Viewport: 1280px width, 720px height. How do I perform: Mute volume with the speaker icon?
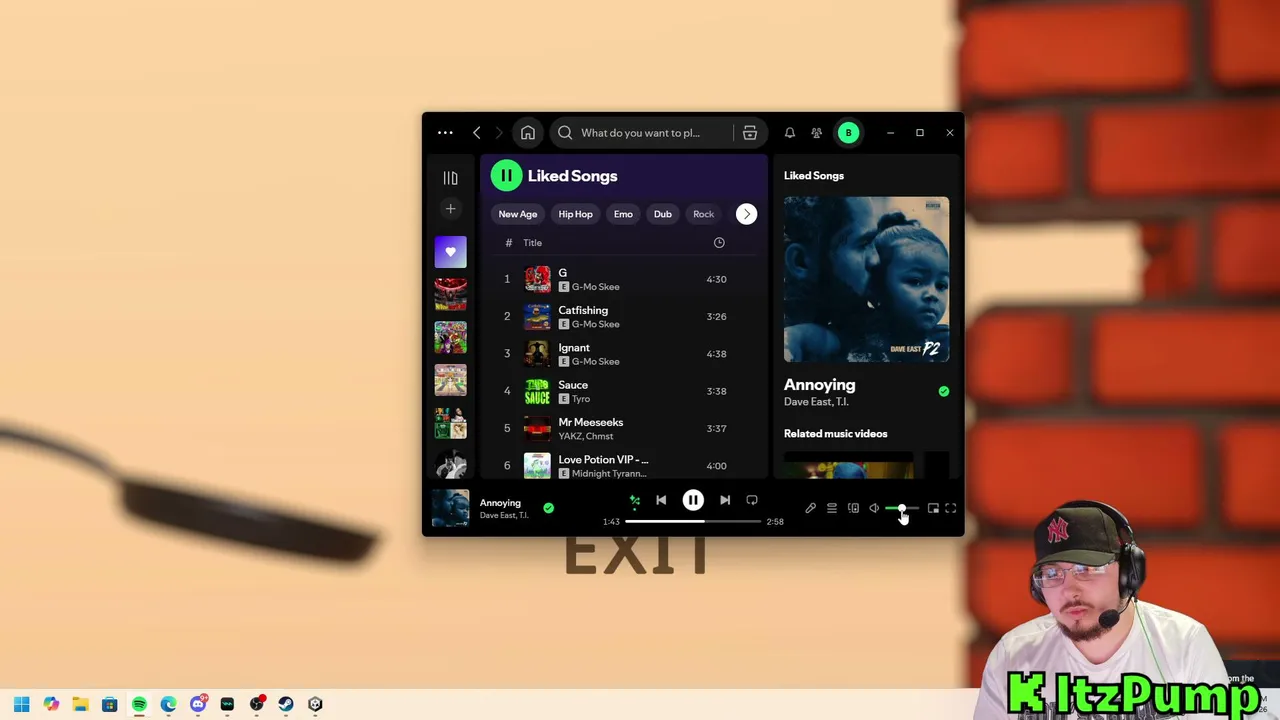(874, 509)
